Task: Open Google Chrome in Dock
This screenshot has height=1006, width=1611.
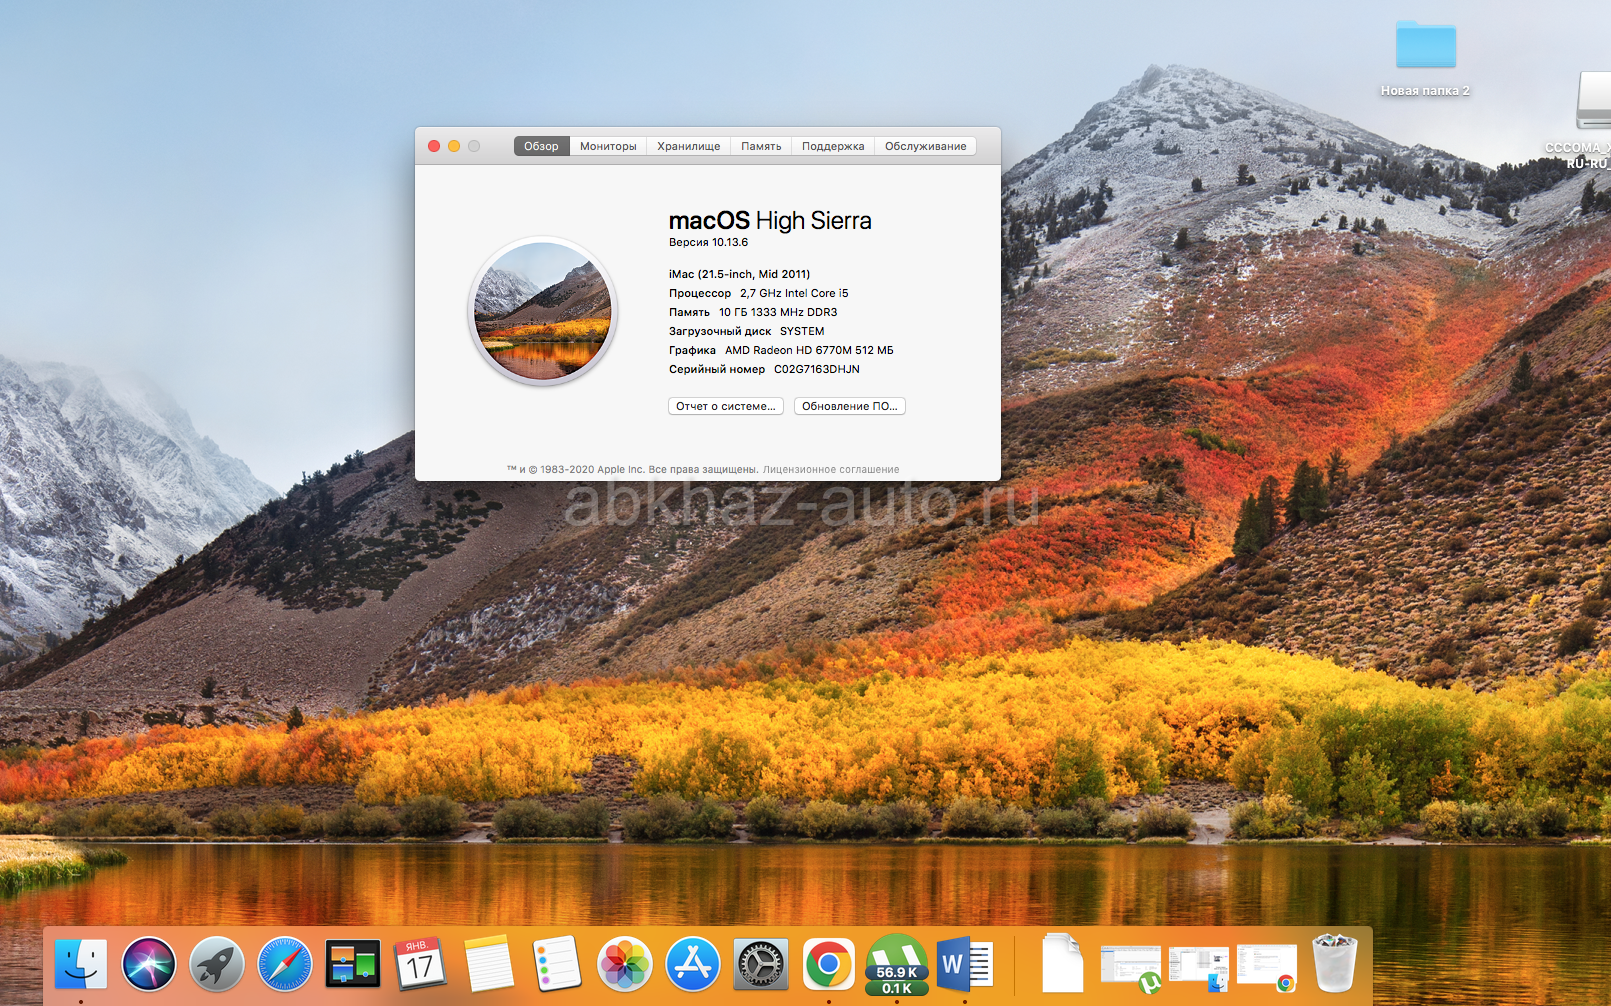Action: tap(829, 964)
